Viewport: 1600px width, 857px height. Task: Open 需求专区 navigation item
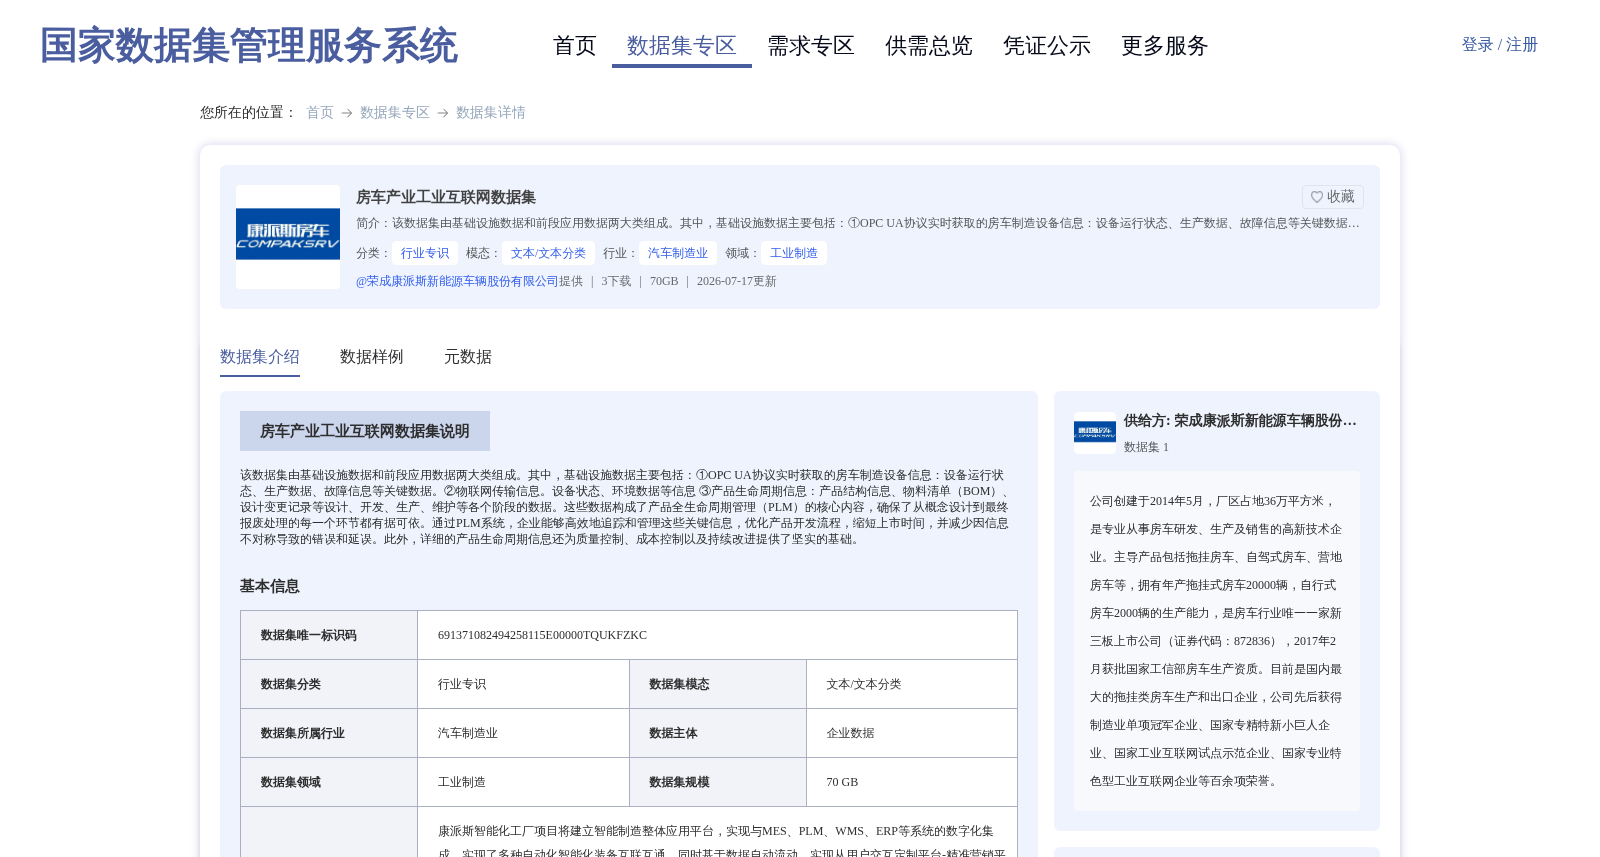coord(811,46)
